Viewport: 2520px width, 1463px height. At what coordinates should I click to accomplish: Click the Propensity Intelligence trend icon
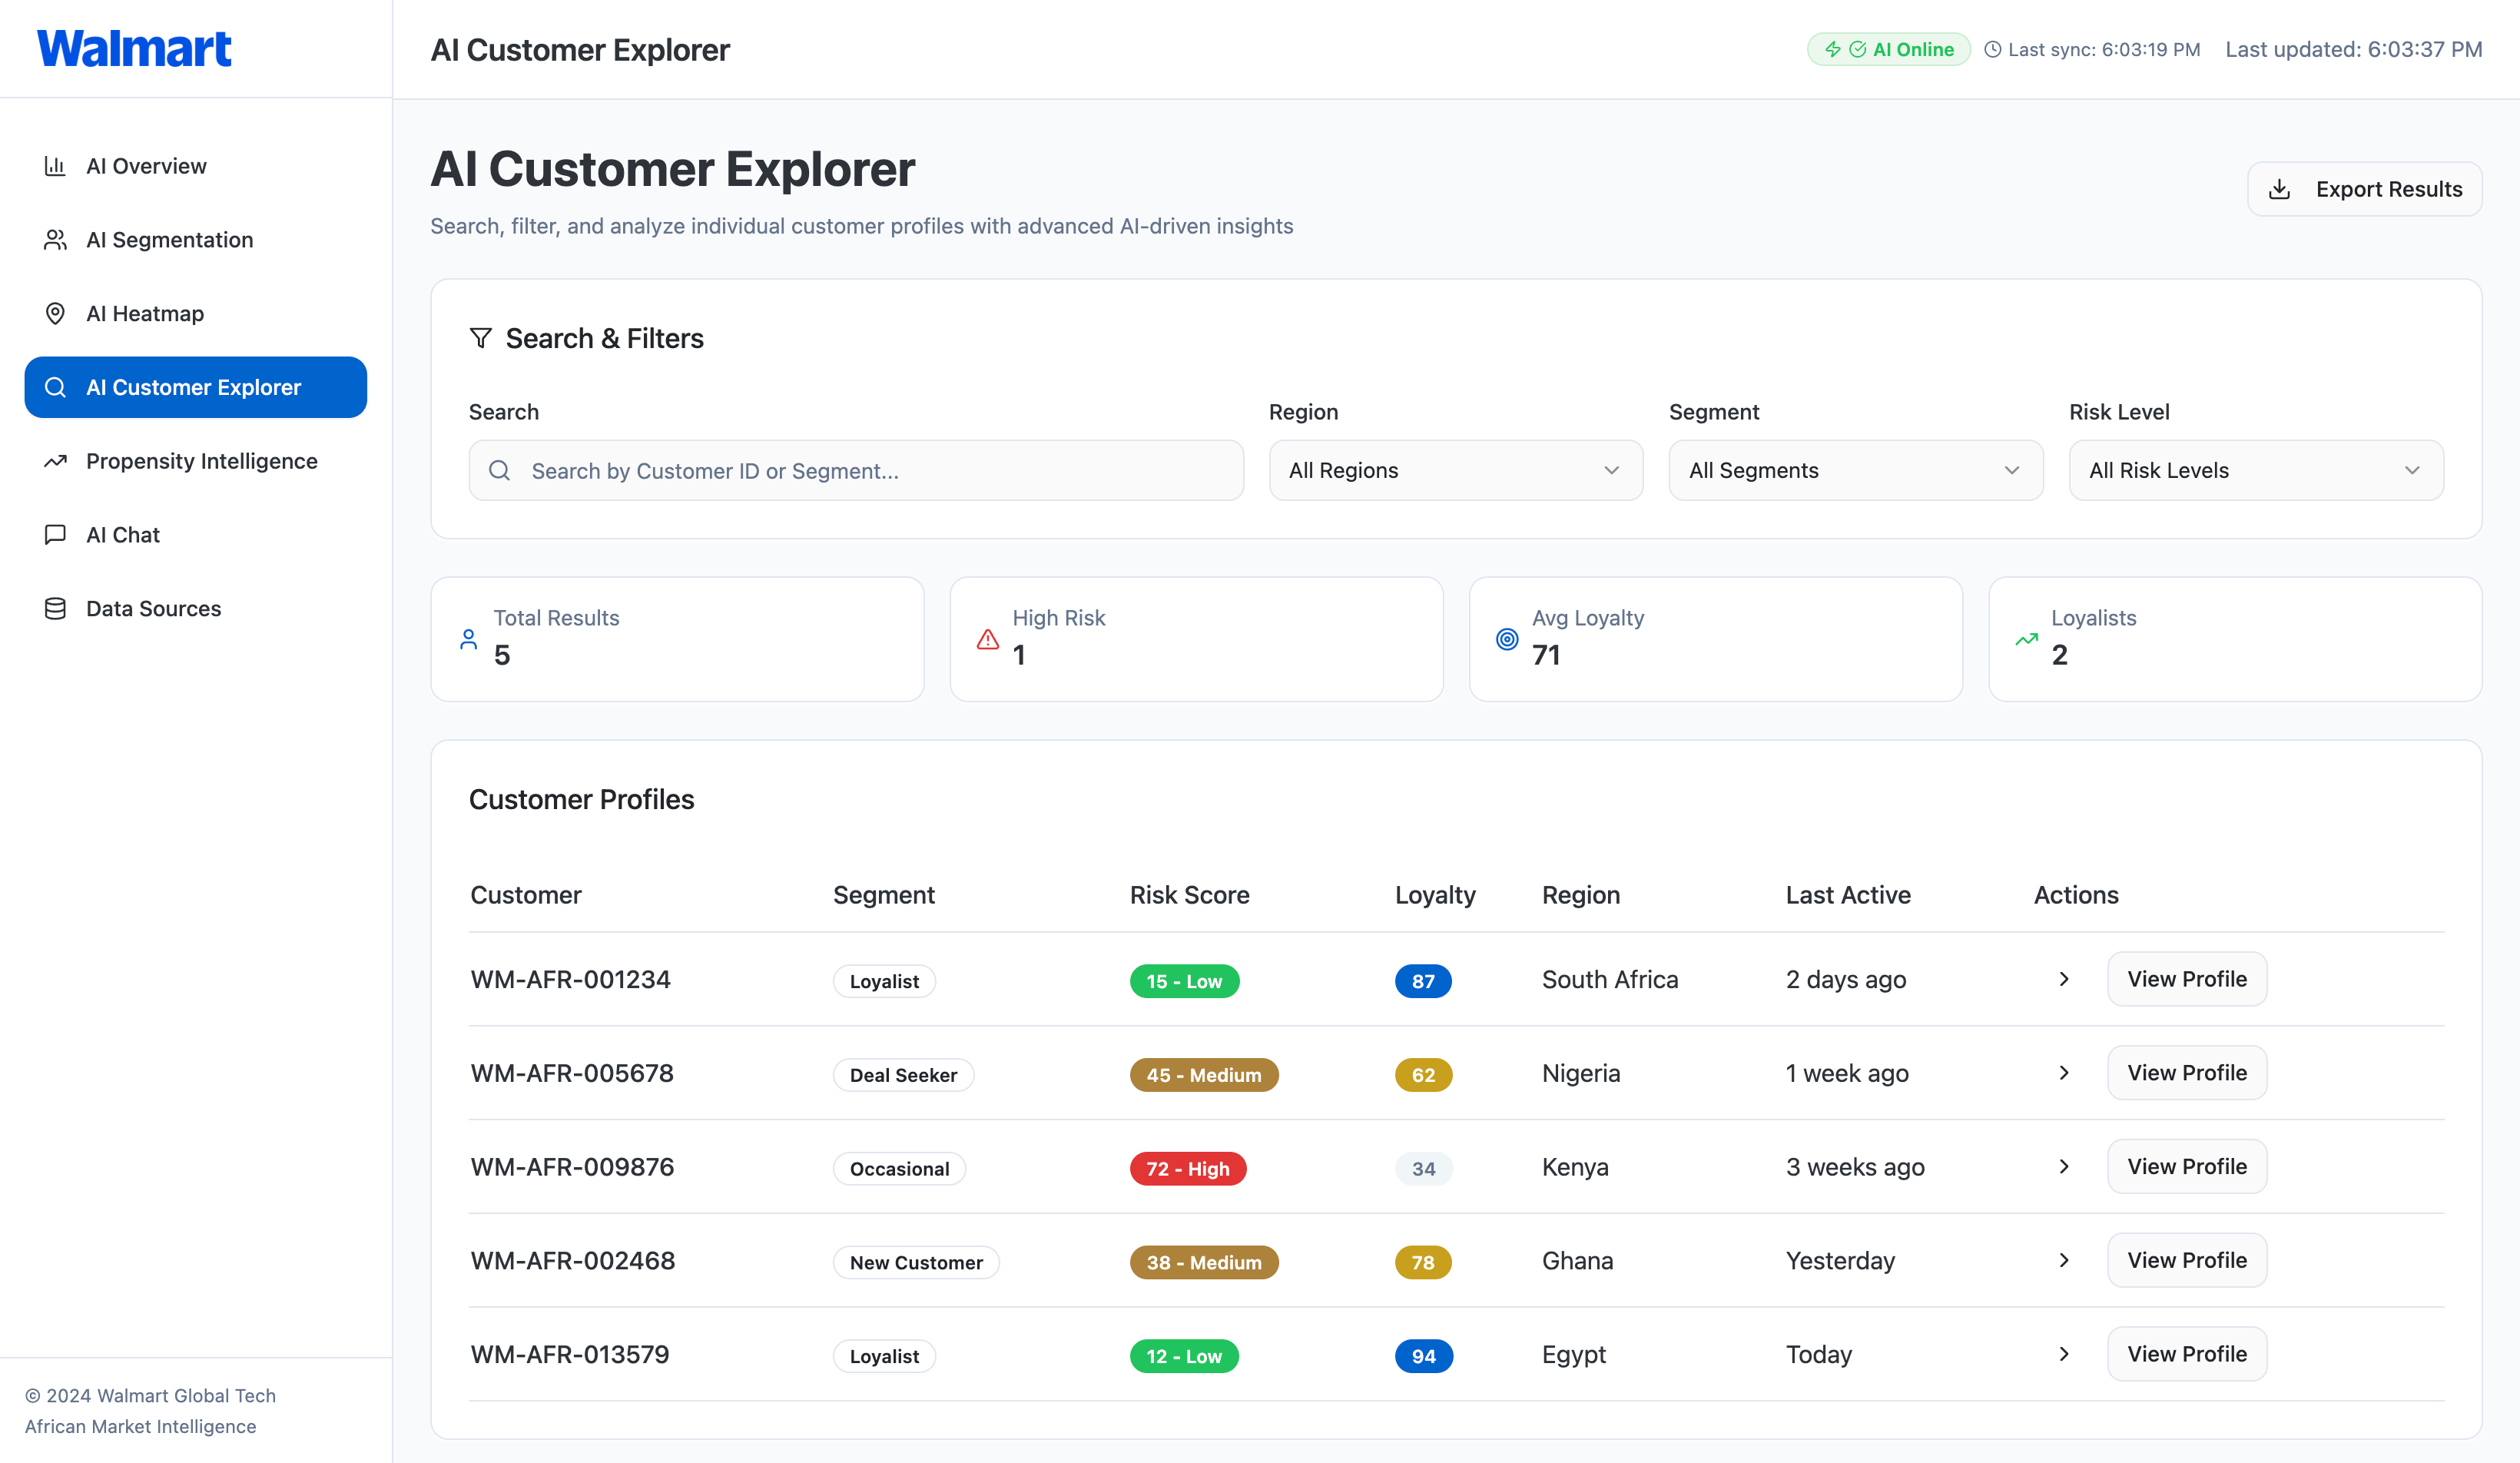coord(55,461)
